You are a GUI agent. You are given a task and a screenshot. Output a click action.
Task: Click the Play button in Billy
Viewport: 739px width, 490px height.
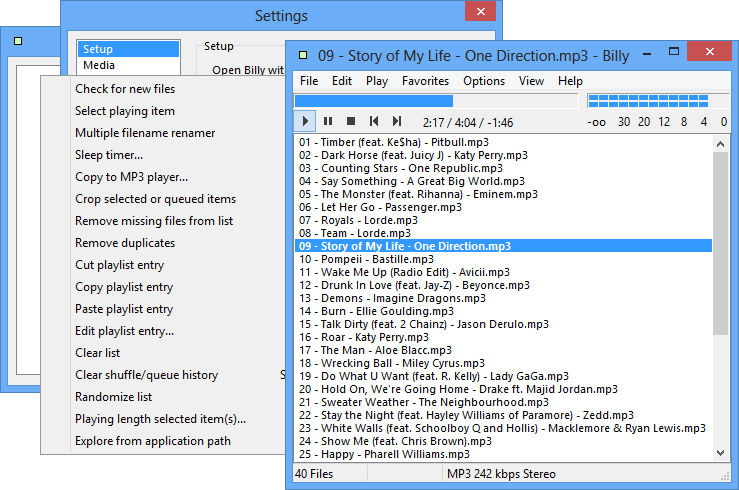coord(304,122)
